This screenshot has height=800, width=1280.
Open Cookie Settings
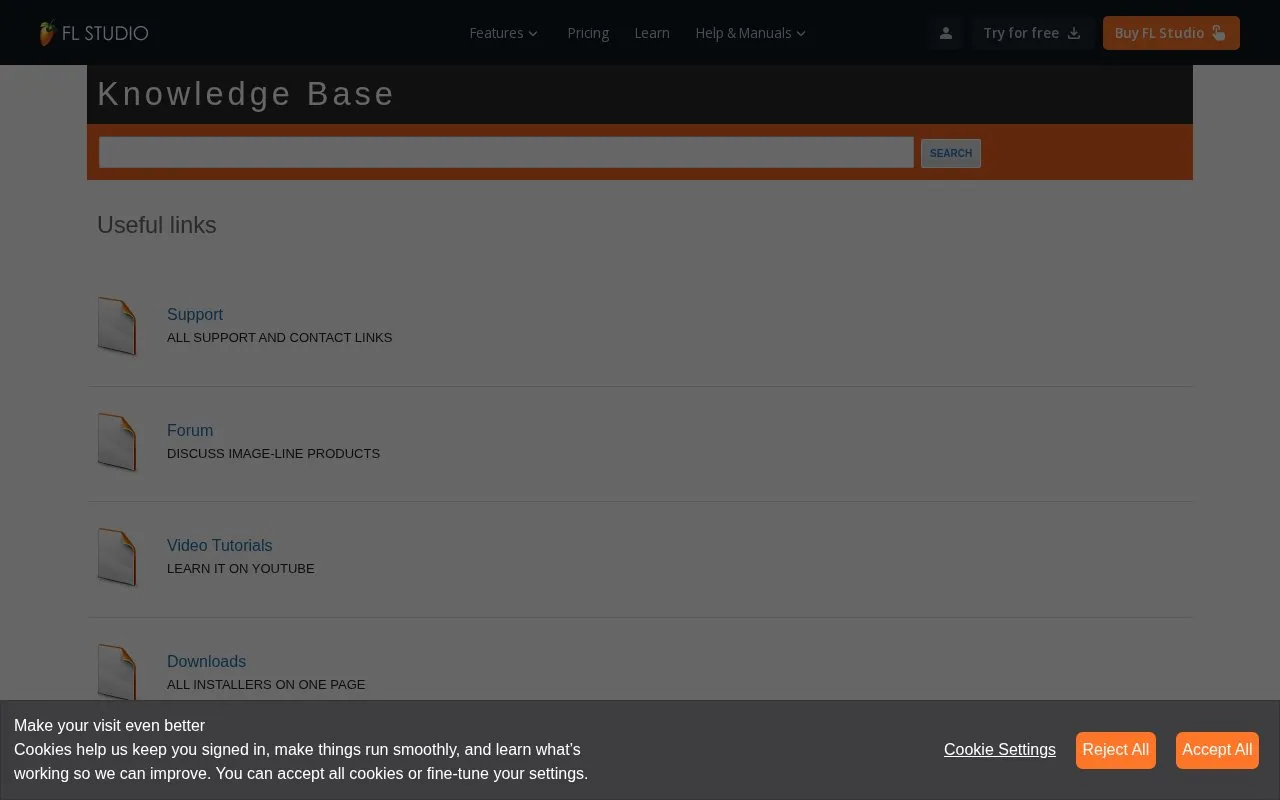point(1000,750)
